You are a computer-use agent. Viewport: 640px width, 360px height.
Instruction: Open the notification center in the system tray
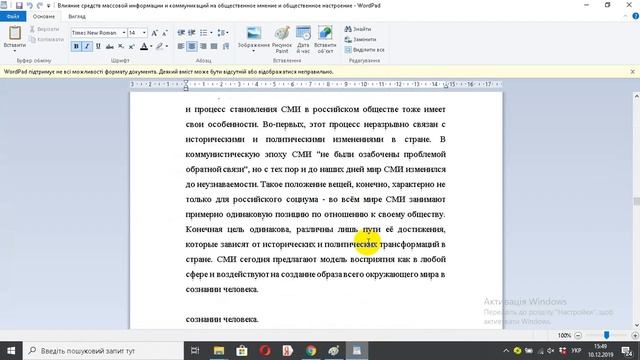point(627,351)
